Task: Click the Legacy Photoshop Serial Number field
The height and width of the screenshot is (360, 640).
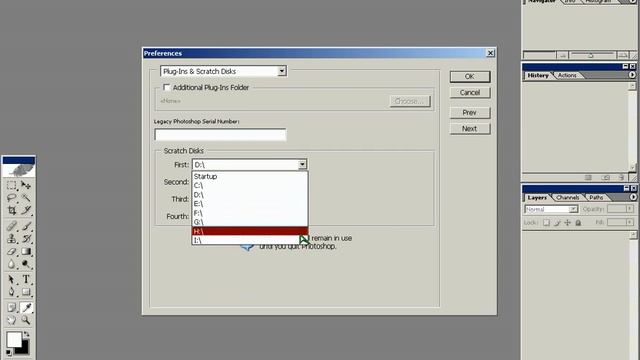Action: [x=220, y=135]
